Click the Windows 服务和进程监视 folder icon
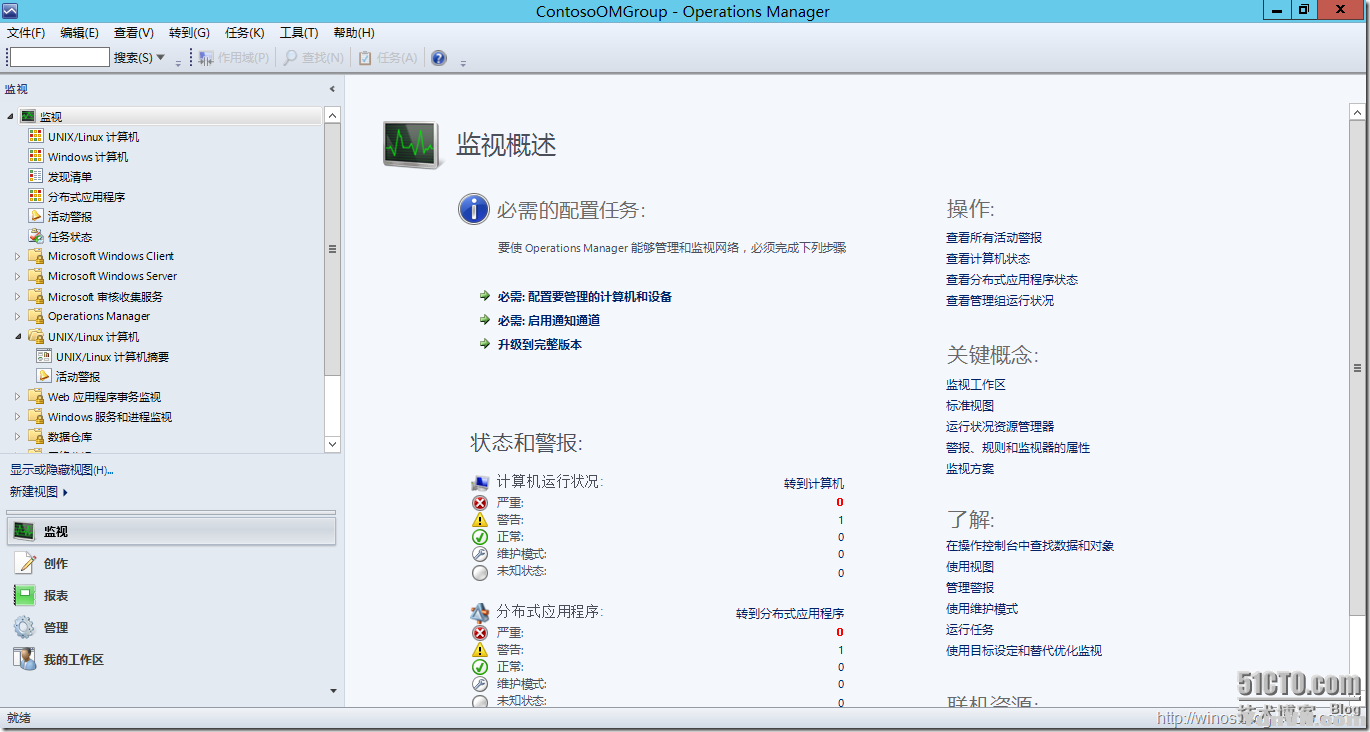Image resolution: width=1370 pixels, height=732 pixels. (x=36, y=417)
